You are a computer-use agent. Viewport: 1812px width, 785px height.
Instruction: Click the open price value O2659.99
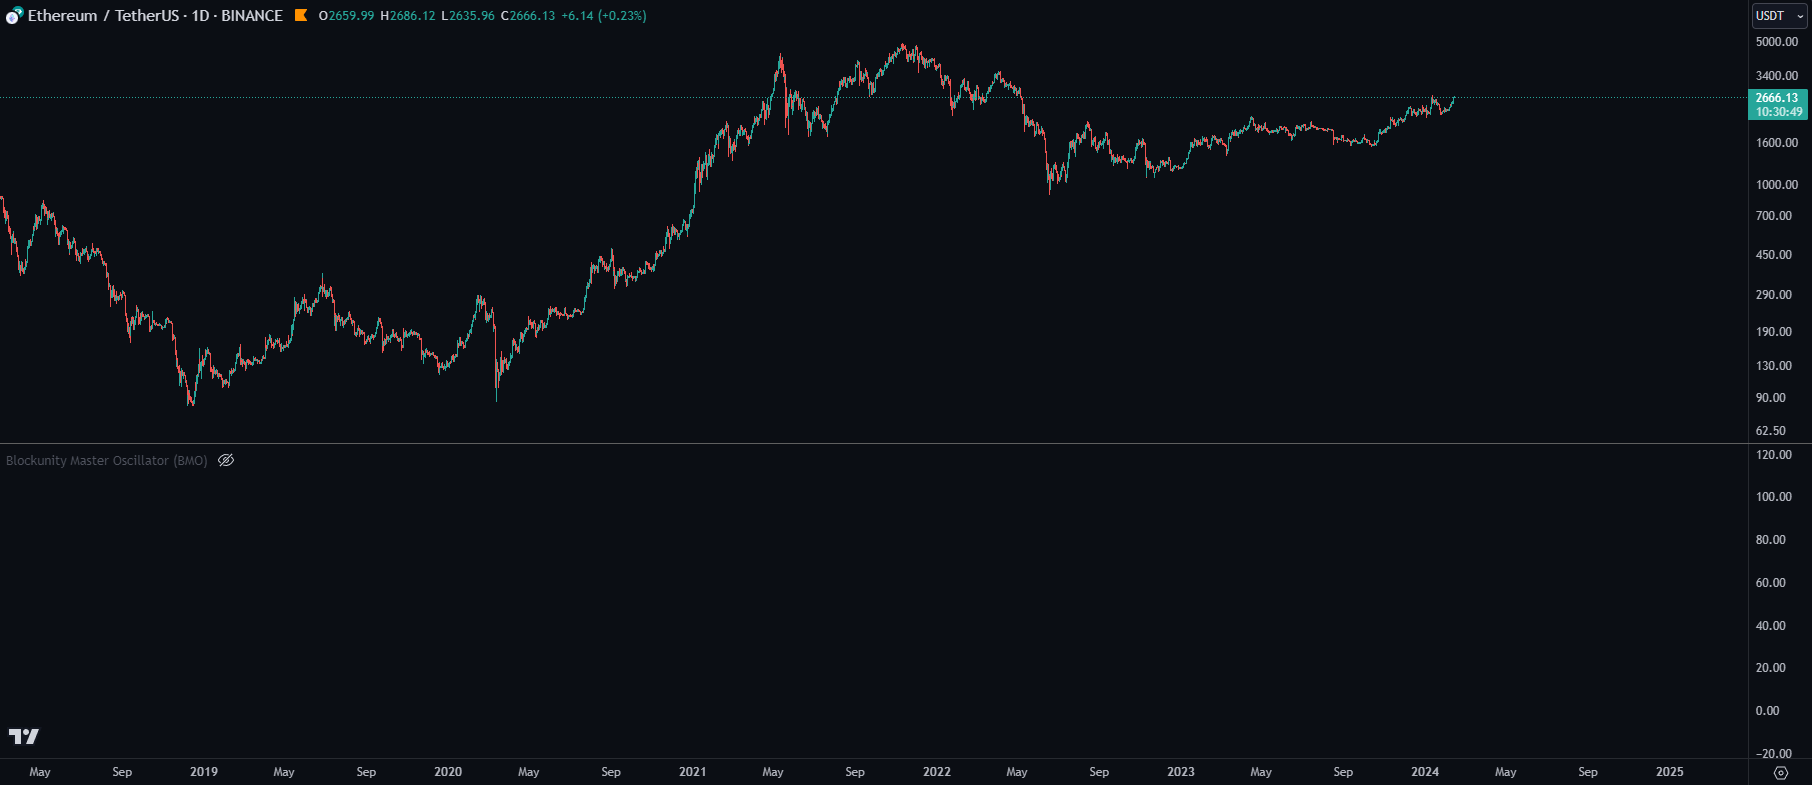346,16
